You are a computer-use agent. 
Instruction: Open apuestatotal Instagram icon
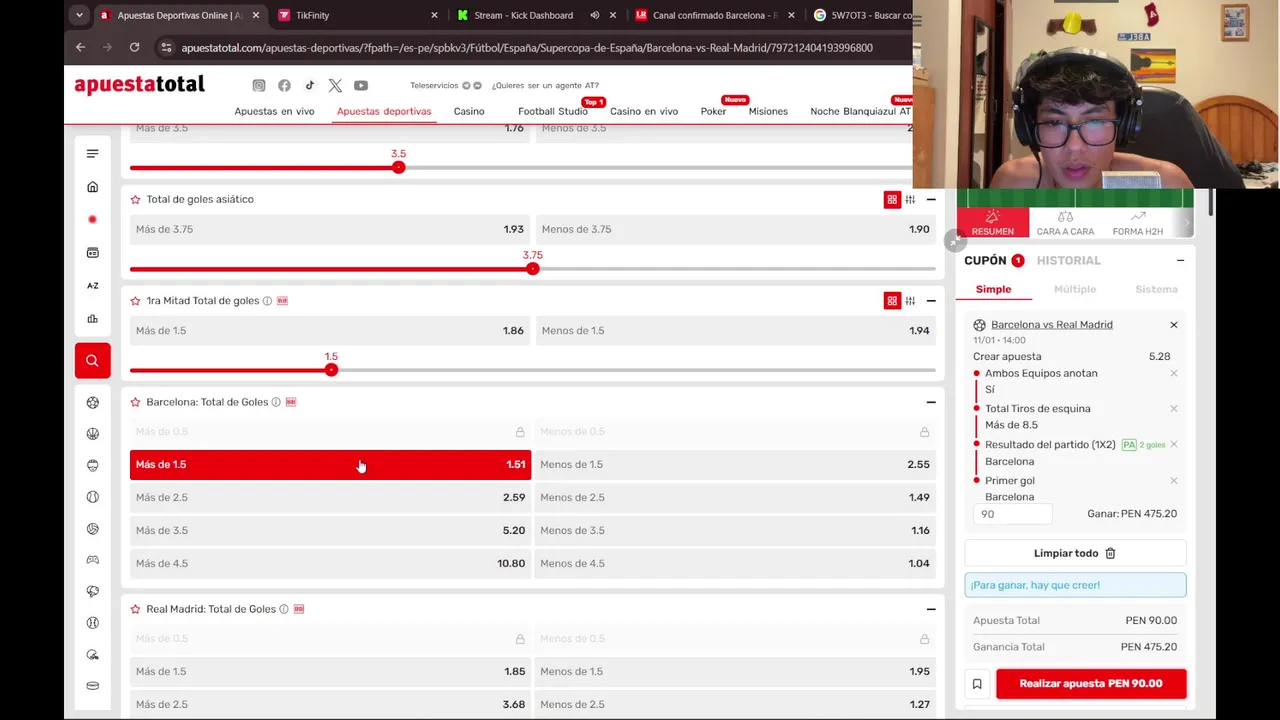(x=259, y=85)
